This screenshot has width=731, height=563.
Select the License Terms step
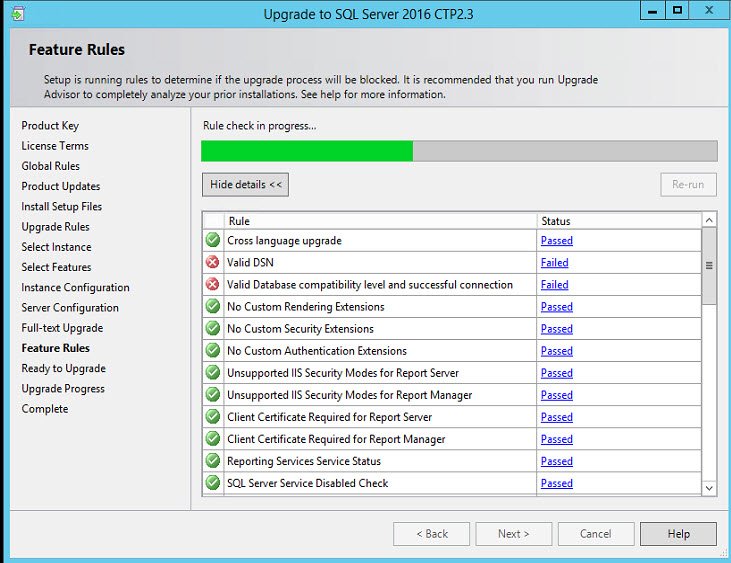(x=55, y=146)
